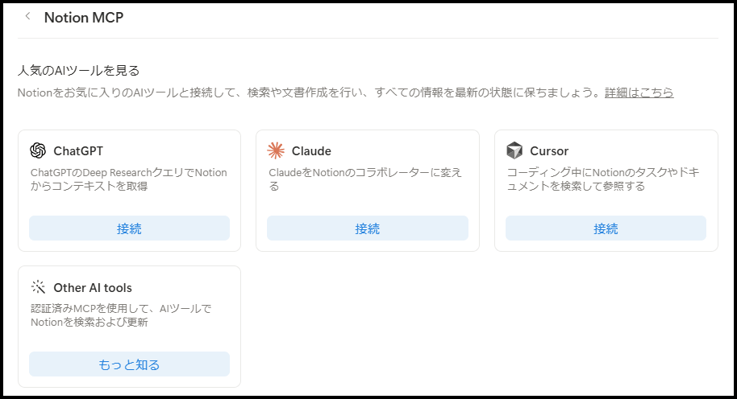This screenshot has height=399, width=737.
Task: Click the Cursor card title
Action: point(549,151)
